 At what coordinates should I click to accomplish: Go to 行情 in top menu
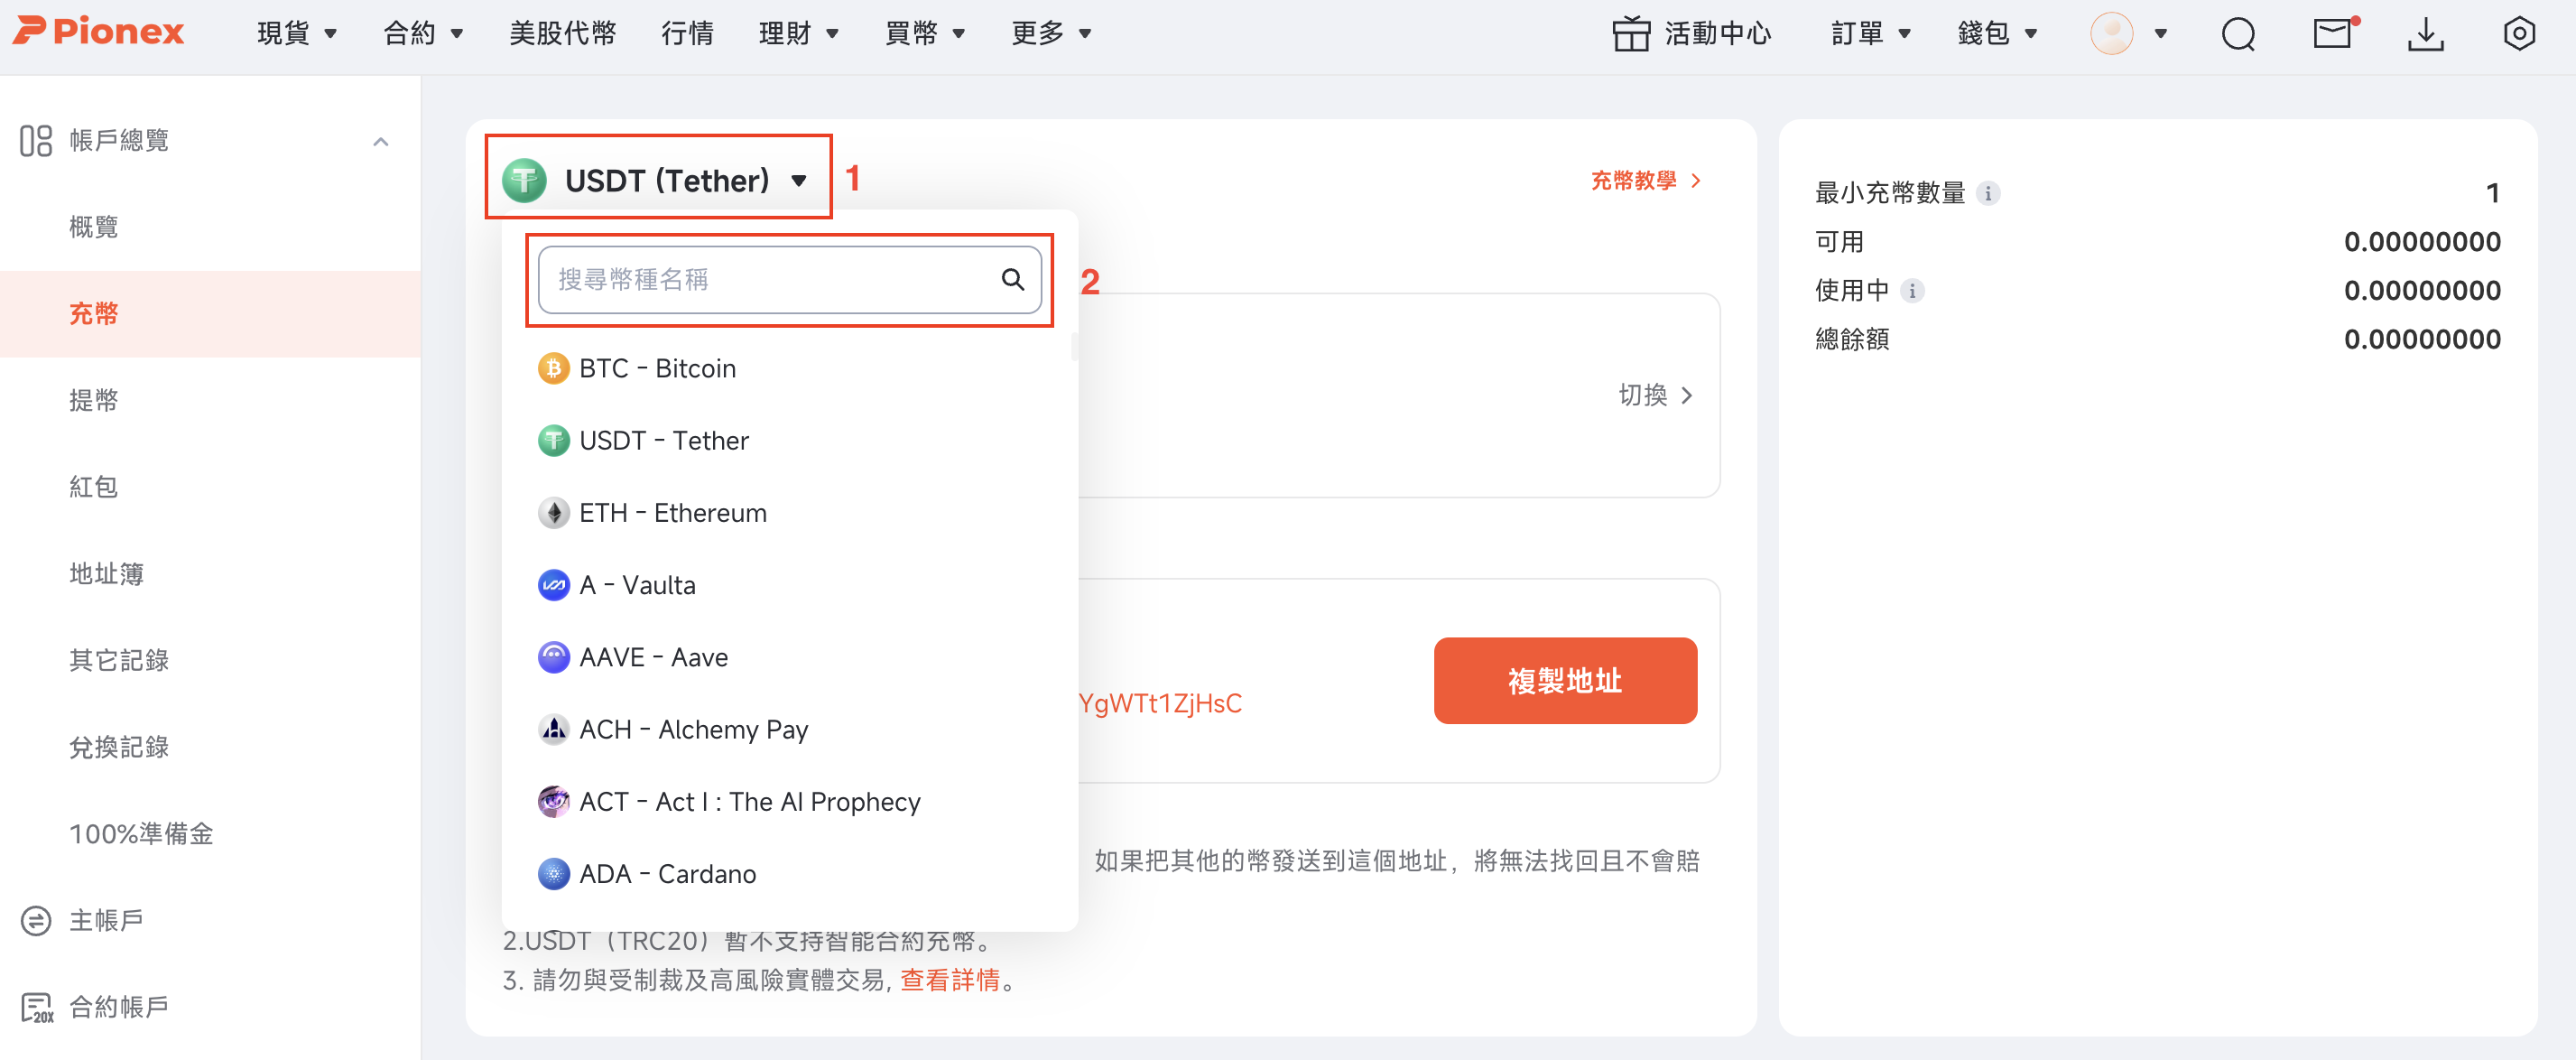(x=687, y=33)
